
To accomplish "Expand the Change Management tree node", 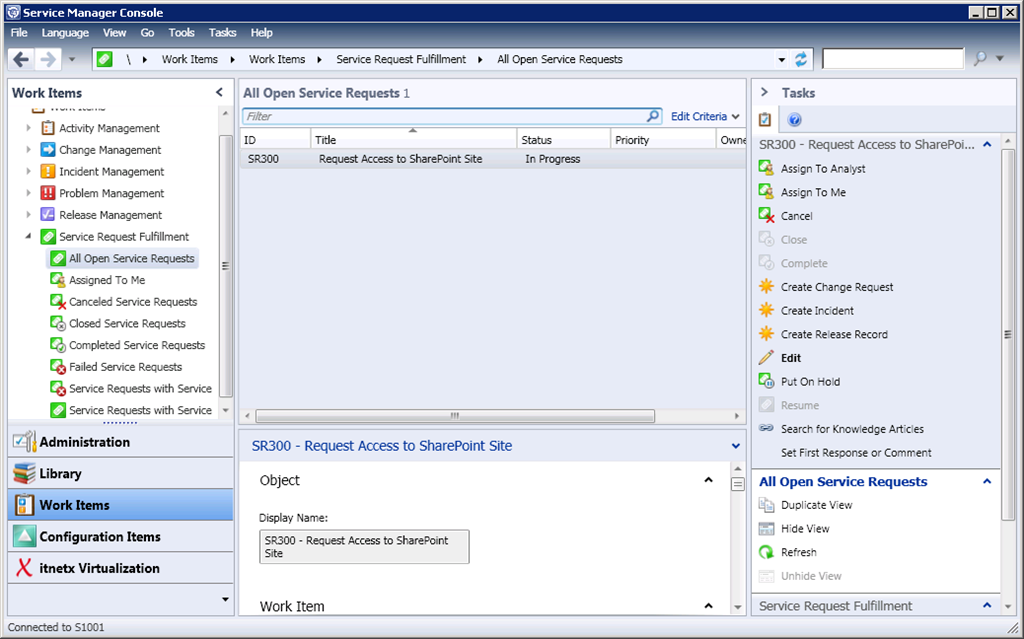I will coord(28,150).
